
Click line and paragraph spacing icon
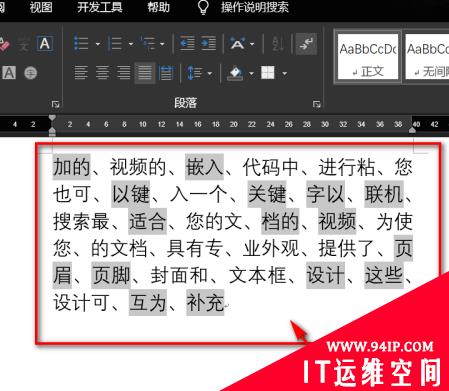tap(194, 73)
